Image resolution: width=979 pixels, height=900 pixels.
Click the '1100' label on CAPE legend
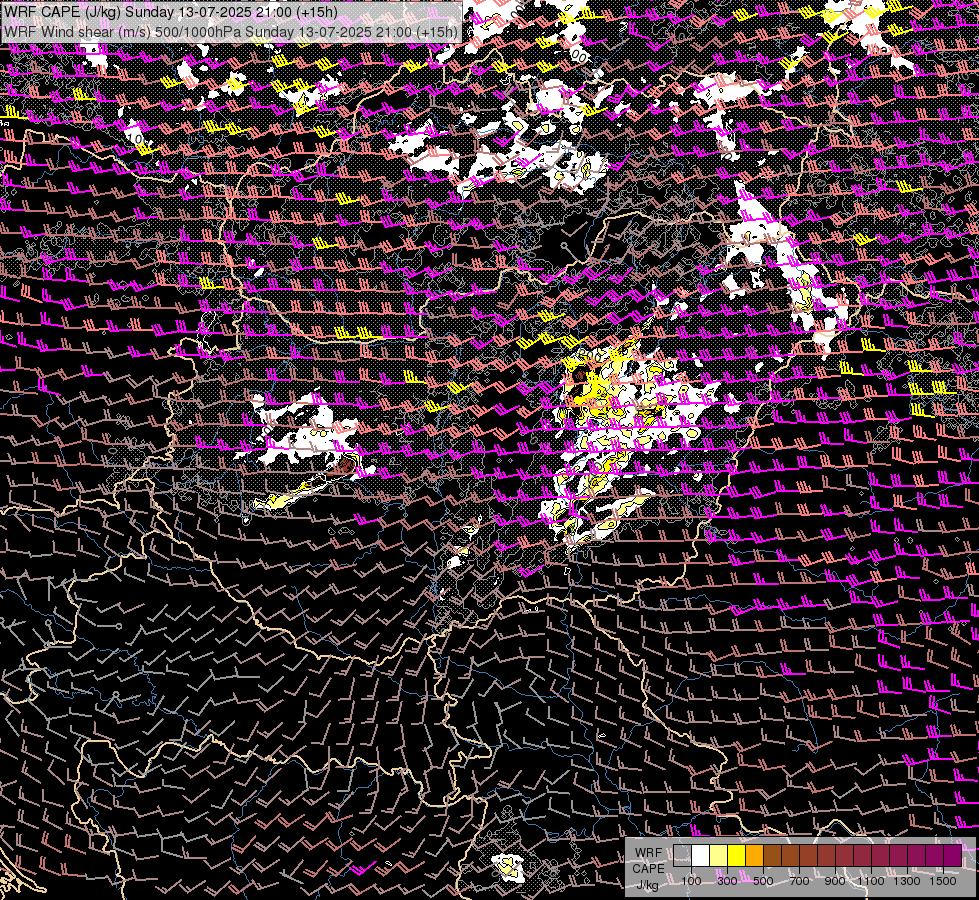click(871, 881)
